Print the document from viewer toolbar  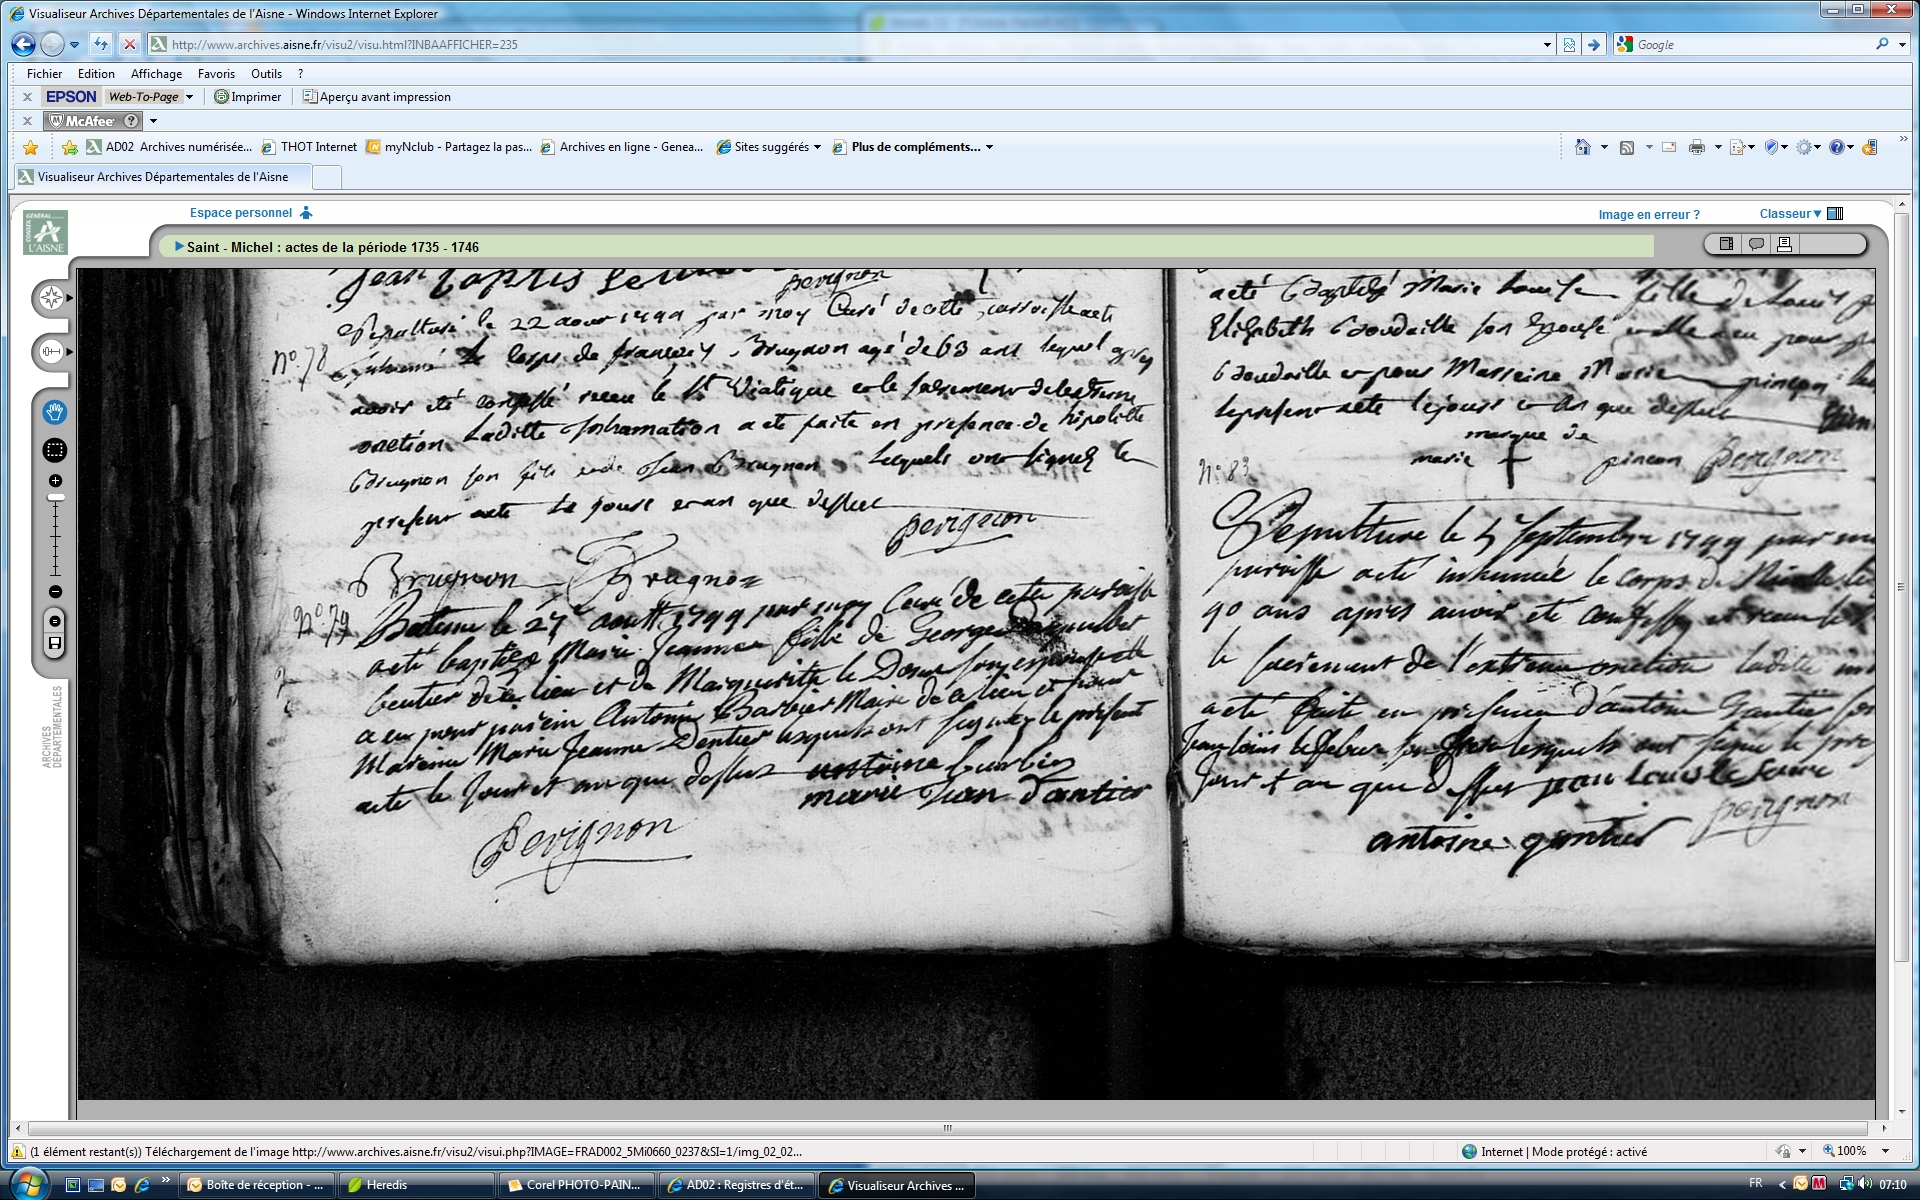(x=1785, y=244)
